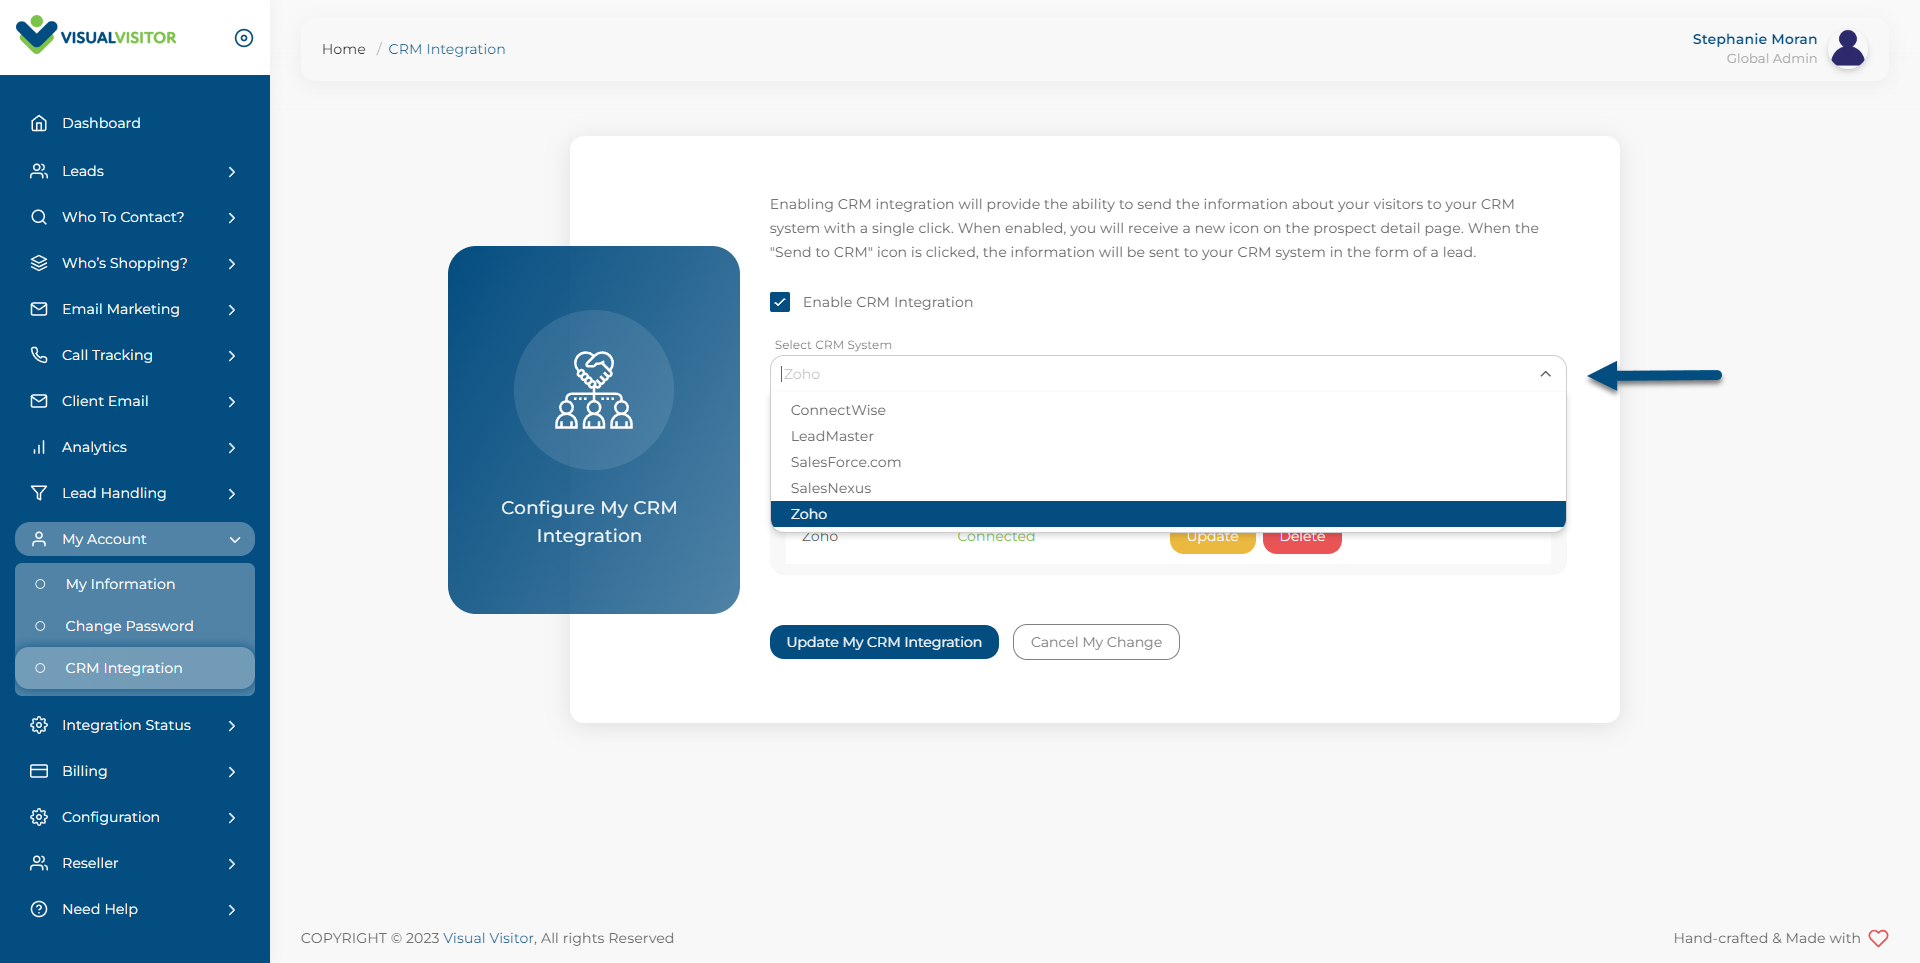
Task: Expand the Leads submenu chevron
Action: [x=232, y=172]
